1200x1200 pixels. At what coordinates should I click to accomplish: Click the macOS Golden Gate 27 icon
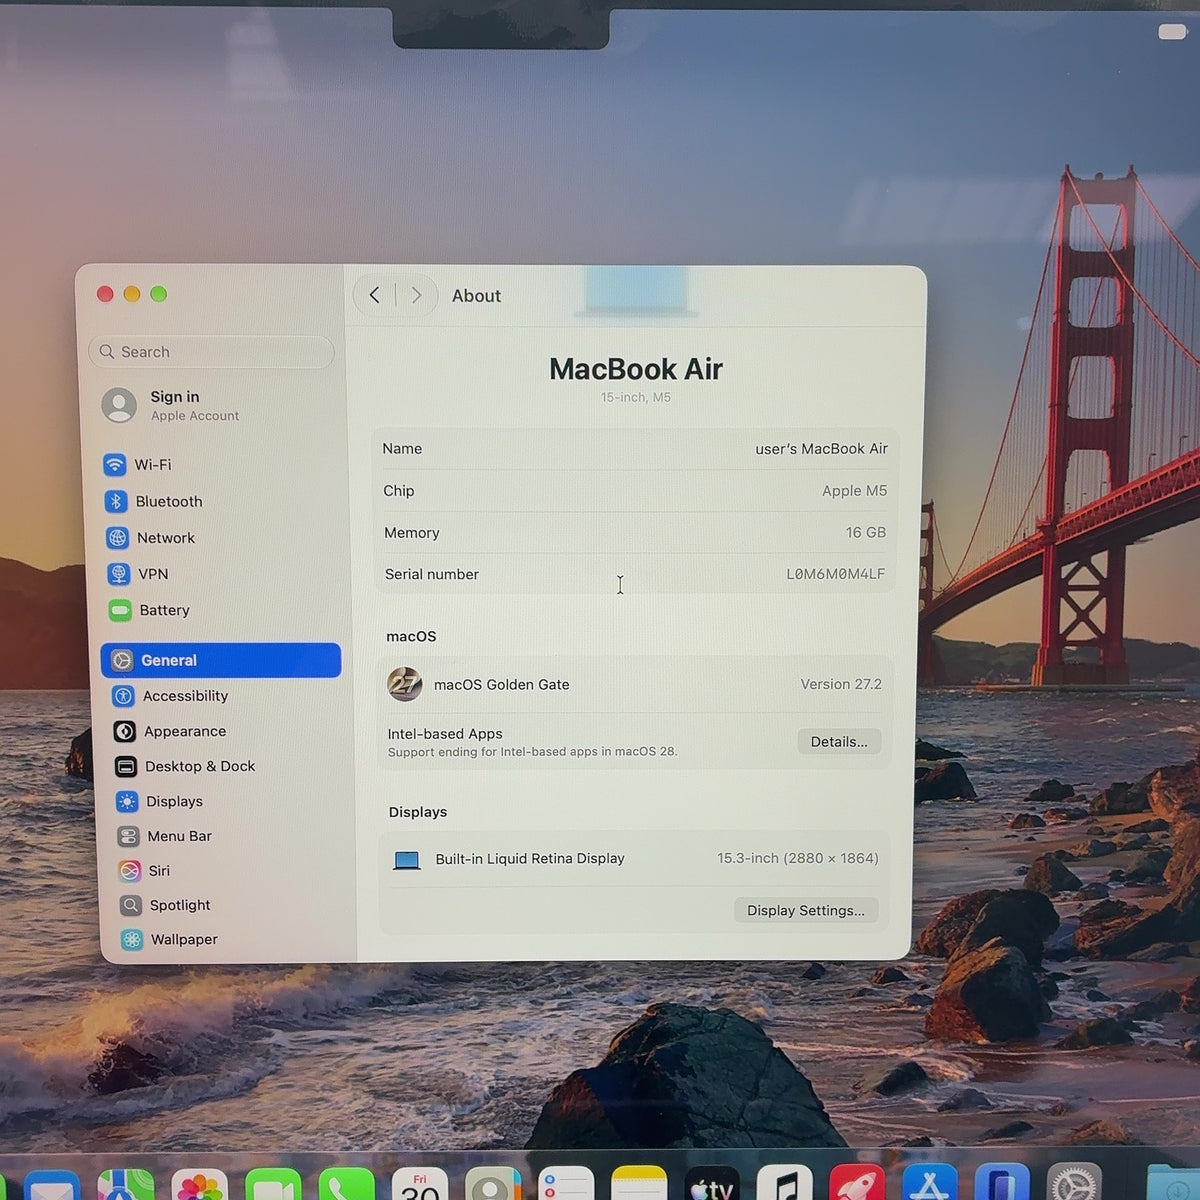405,684
